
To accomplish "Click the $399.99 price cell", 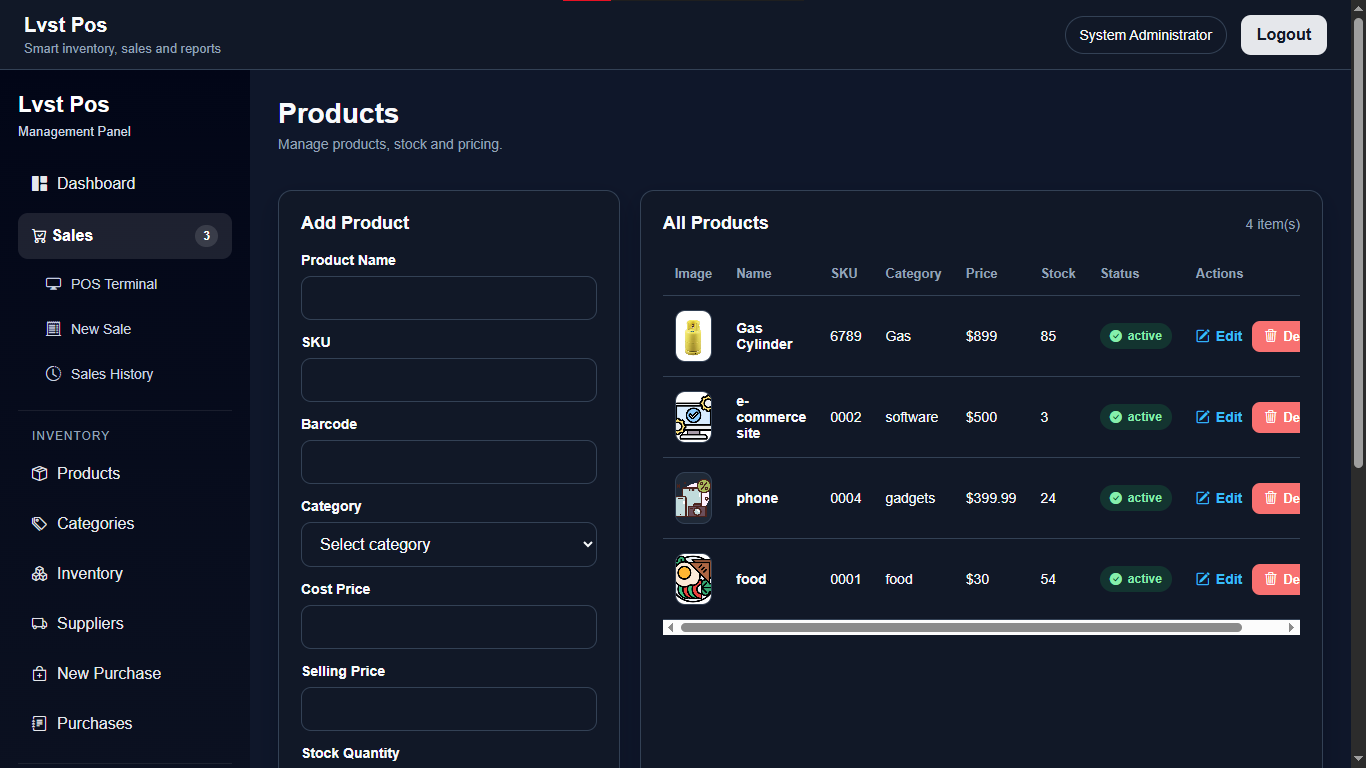I will coord(991,498).
